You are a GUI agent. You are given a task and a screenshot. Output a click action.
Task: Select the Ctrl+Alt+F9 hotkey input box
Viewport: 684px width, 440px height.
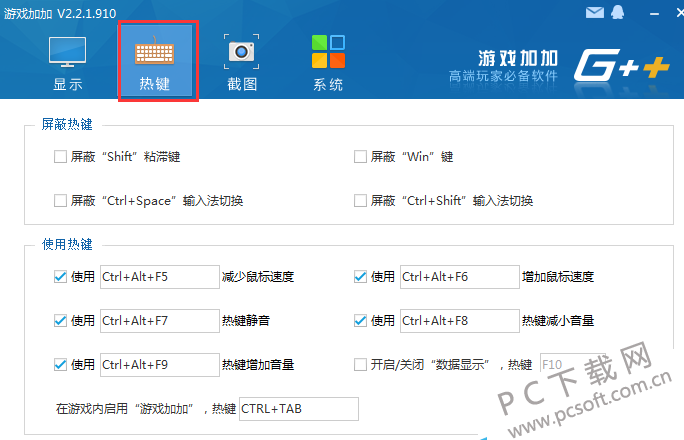click(159, 365)
